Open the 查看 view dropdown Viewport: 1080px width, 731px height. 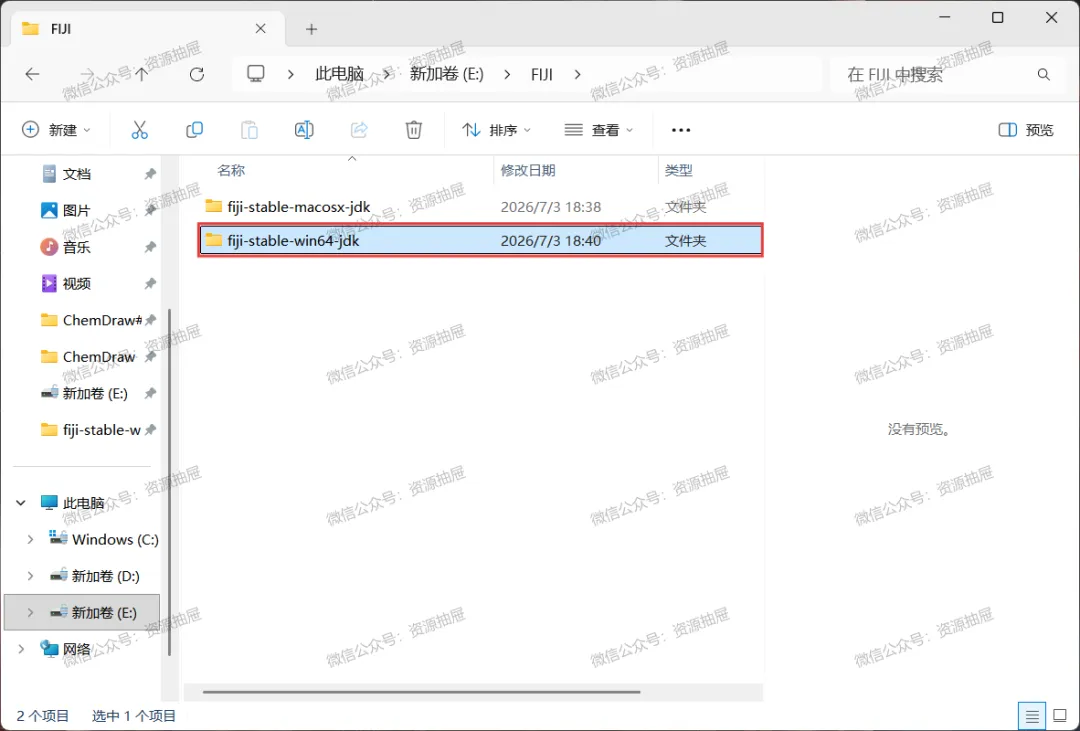pos(599,130)
